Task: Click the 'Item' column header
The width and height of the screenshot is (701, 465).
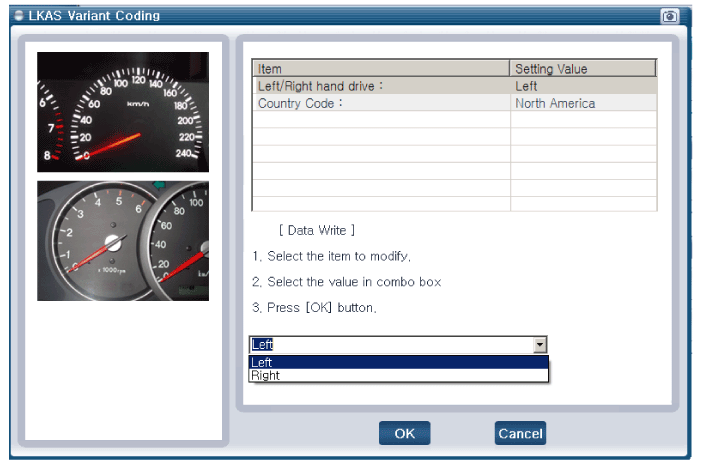Action: tap(380, 69)
